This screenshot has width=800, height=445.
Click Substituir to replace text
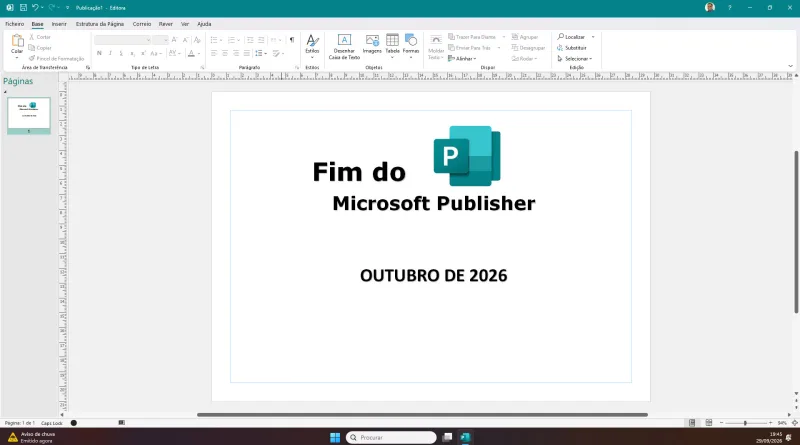pyautogui.click(x=571, y=48)
